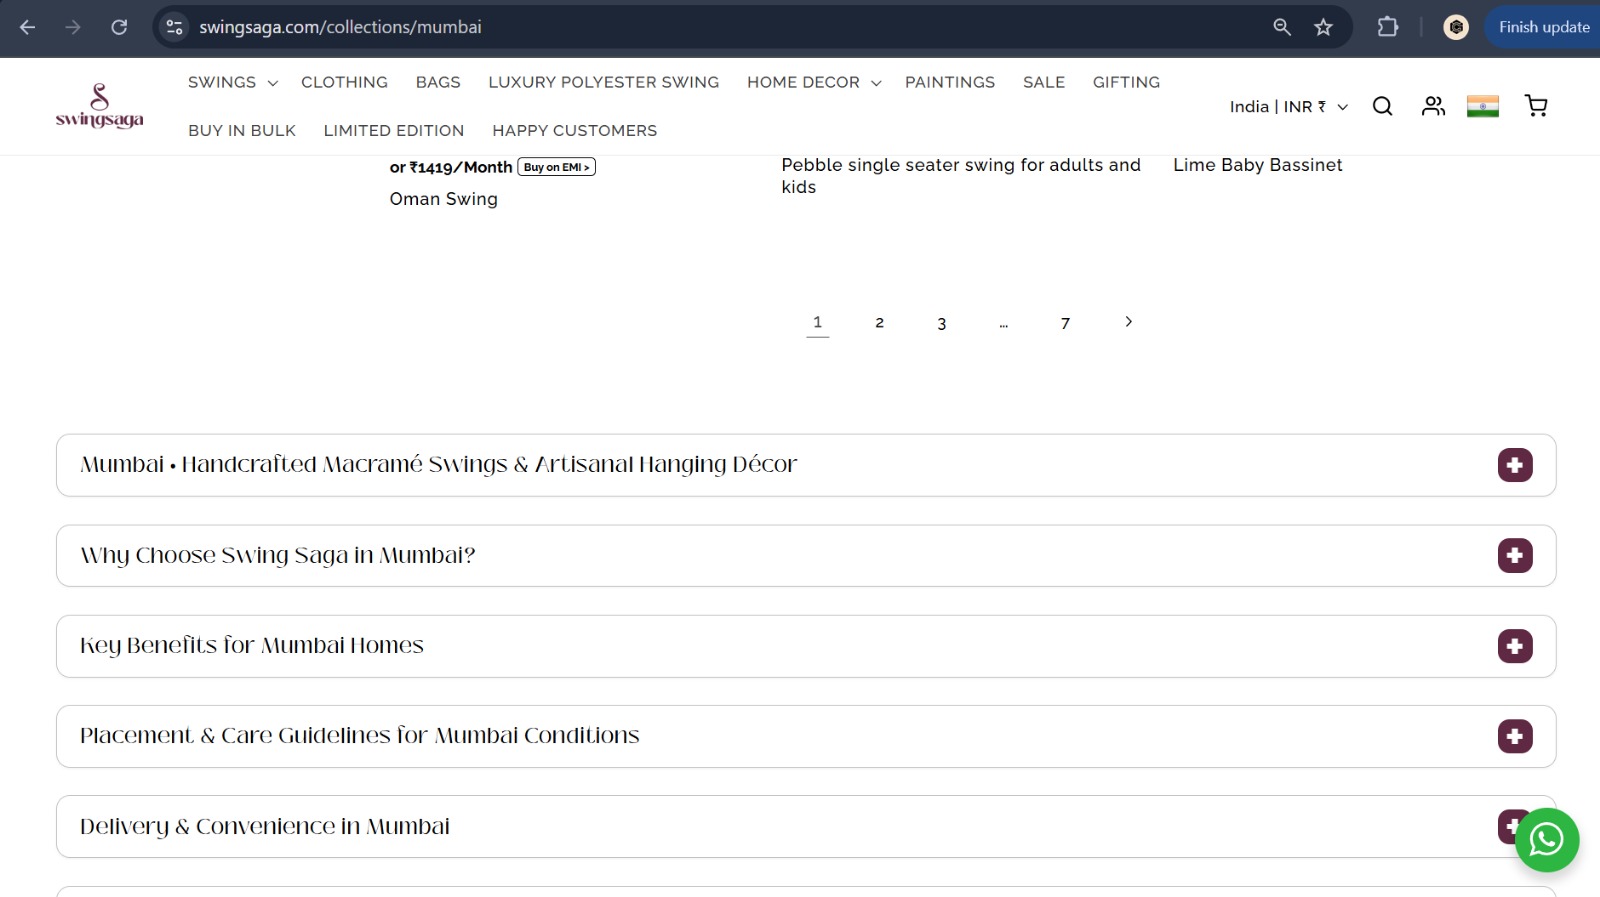Open the site search magnifier
1600x897 pixels.
[x=1382, y=106]
